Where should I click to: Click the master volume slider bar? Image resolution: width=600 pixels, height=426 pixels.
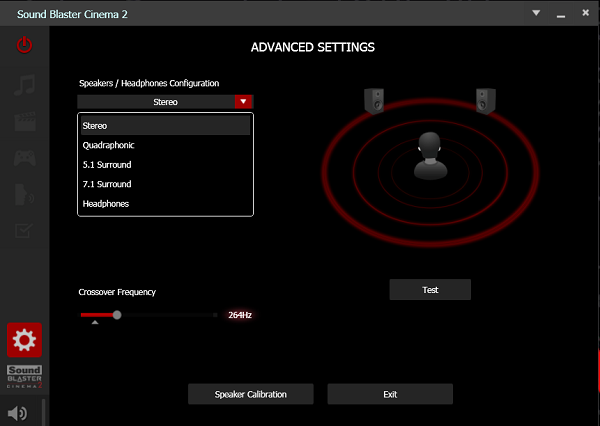pos(44,412)
